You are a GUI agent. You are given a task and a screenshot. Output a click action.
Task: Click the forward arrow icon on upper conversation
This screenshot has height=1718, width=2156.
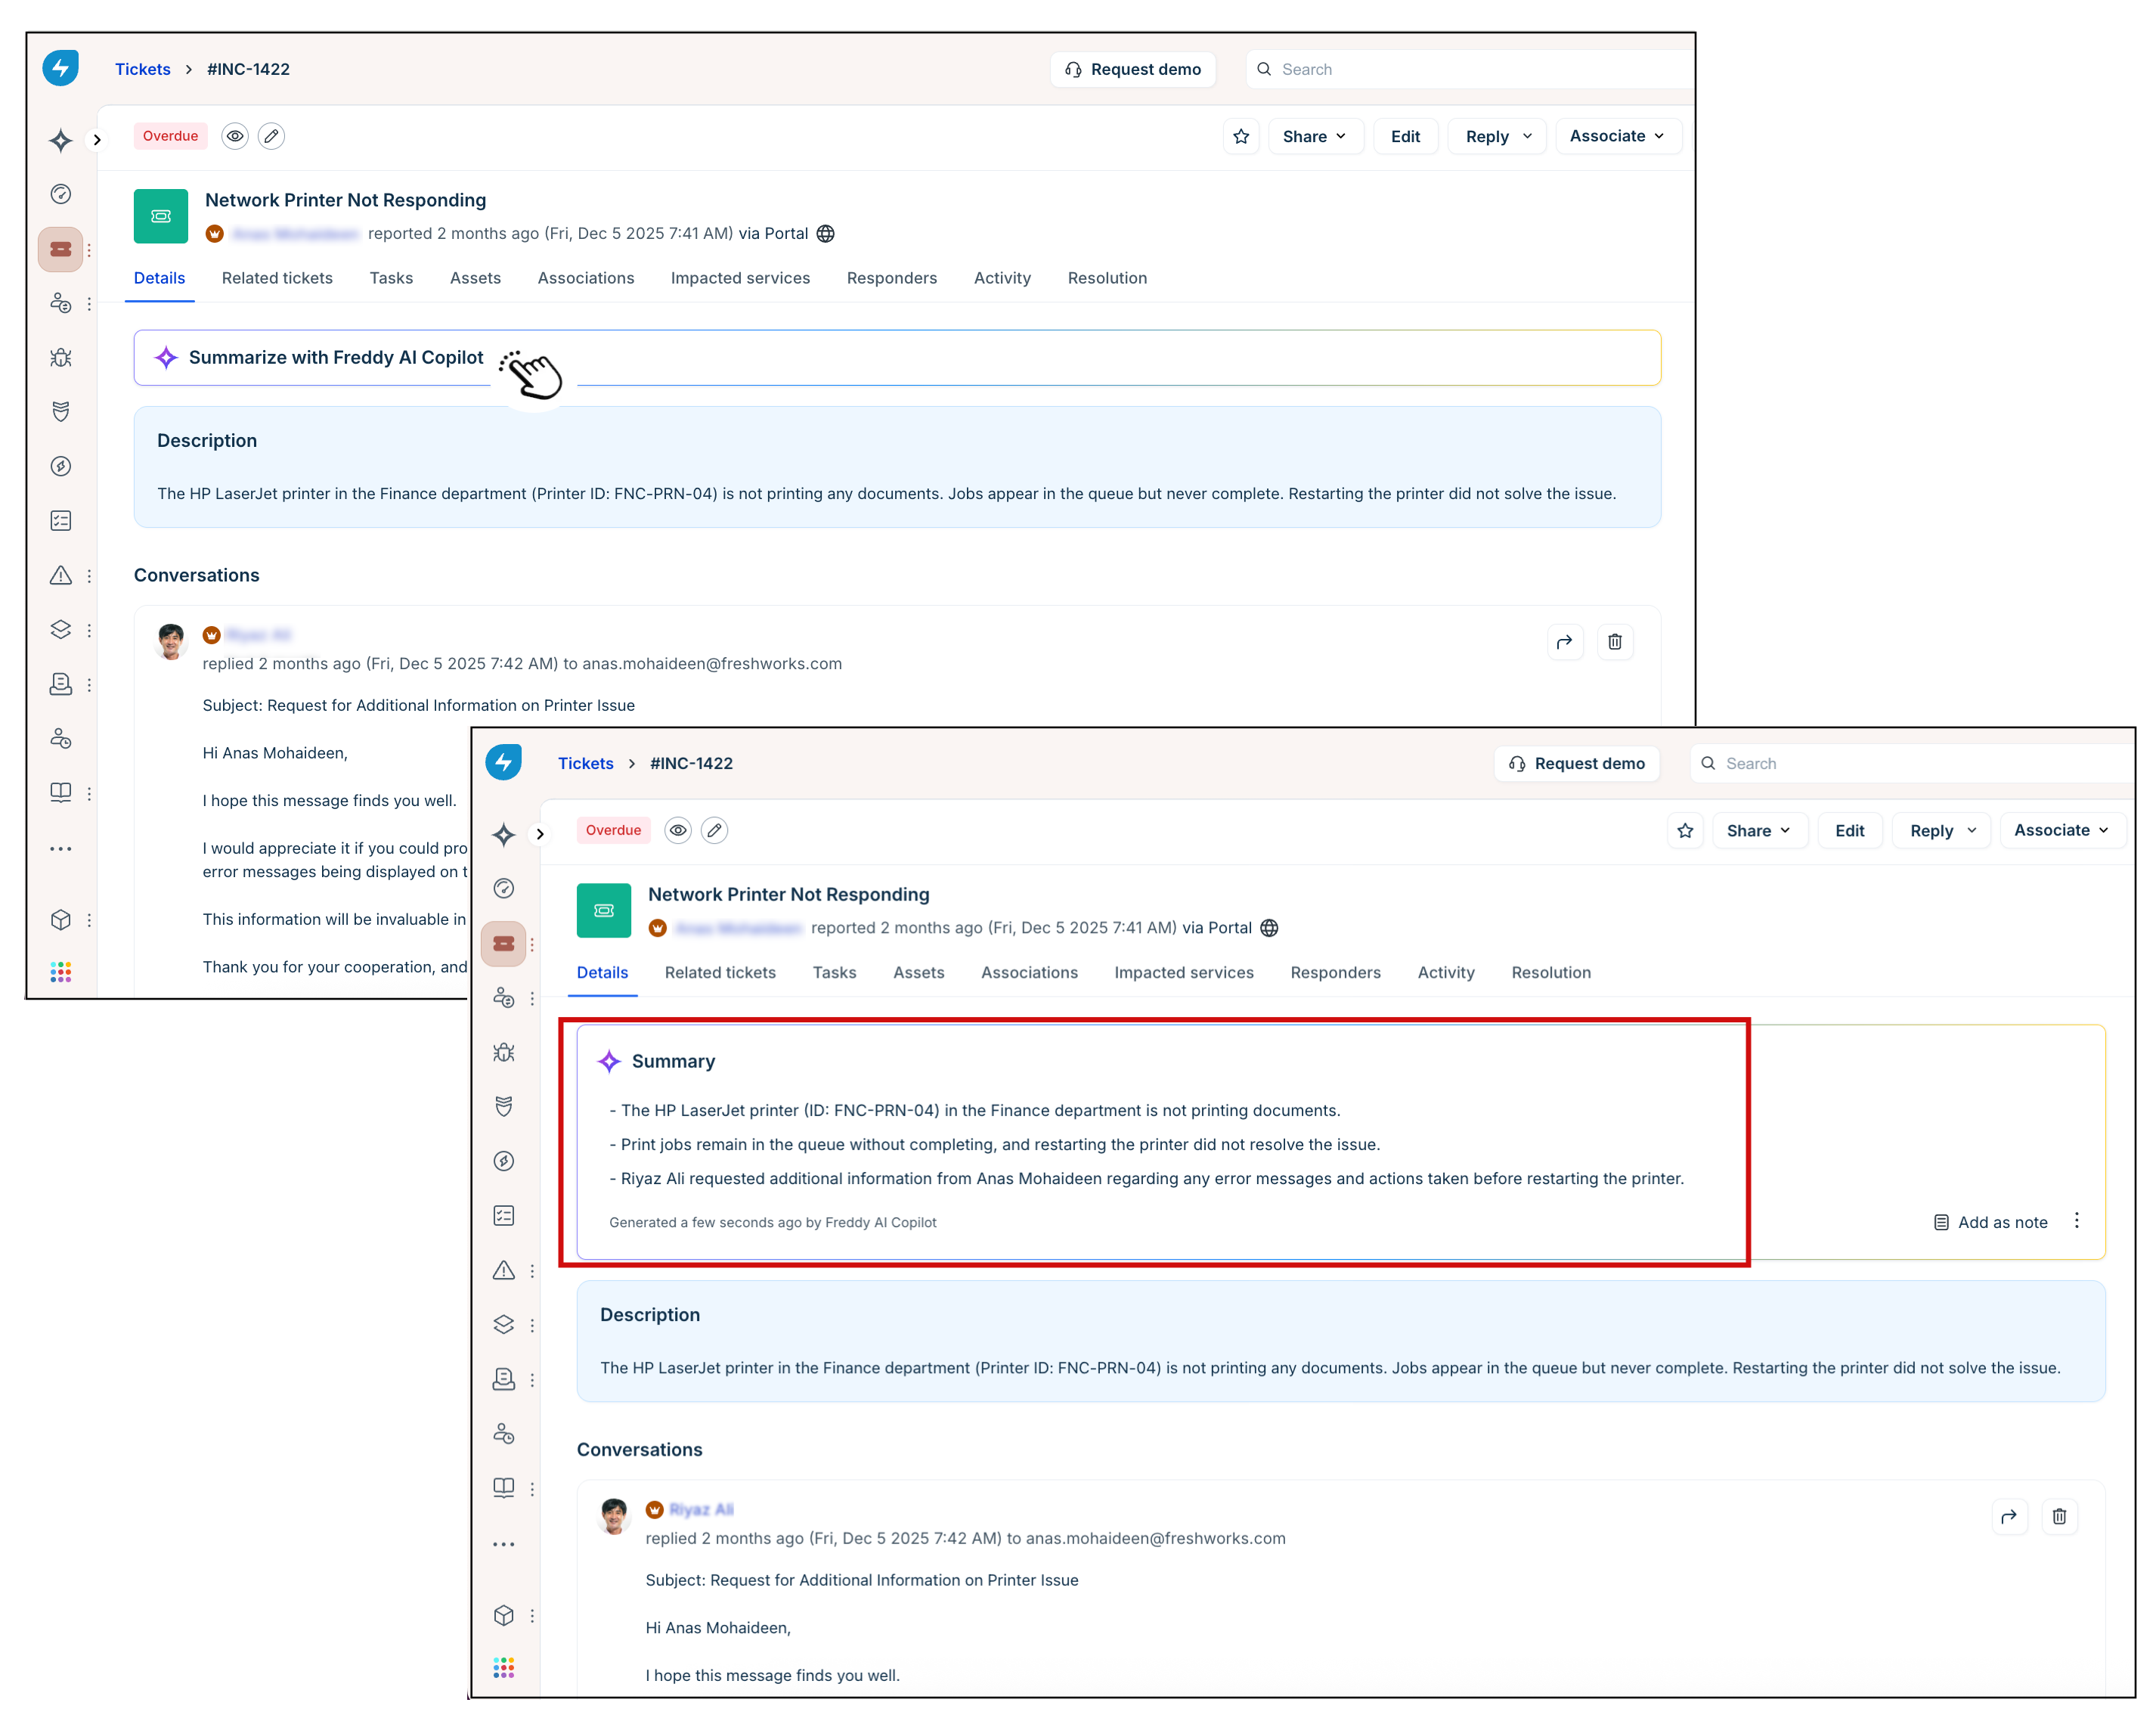(1564, 642)
